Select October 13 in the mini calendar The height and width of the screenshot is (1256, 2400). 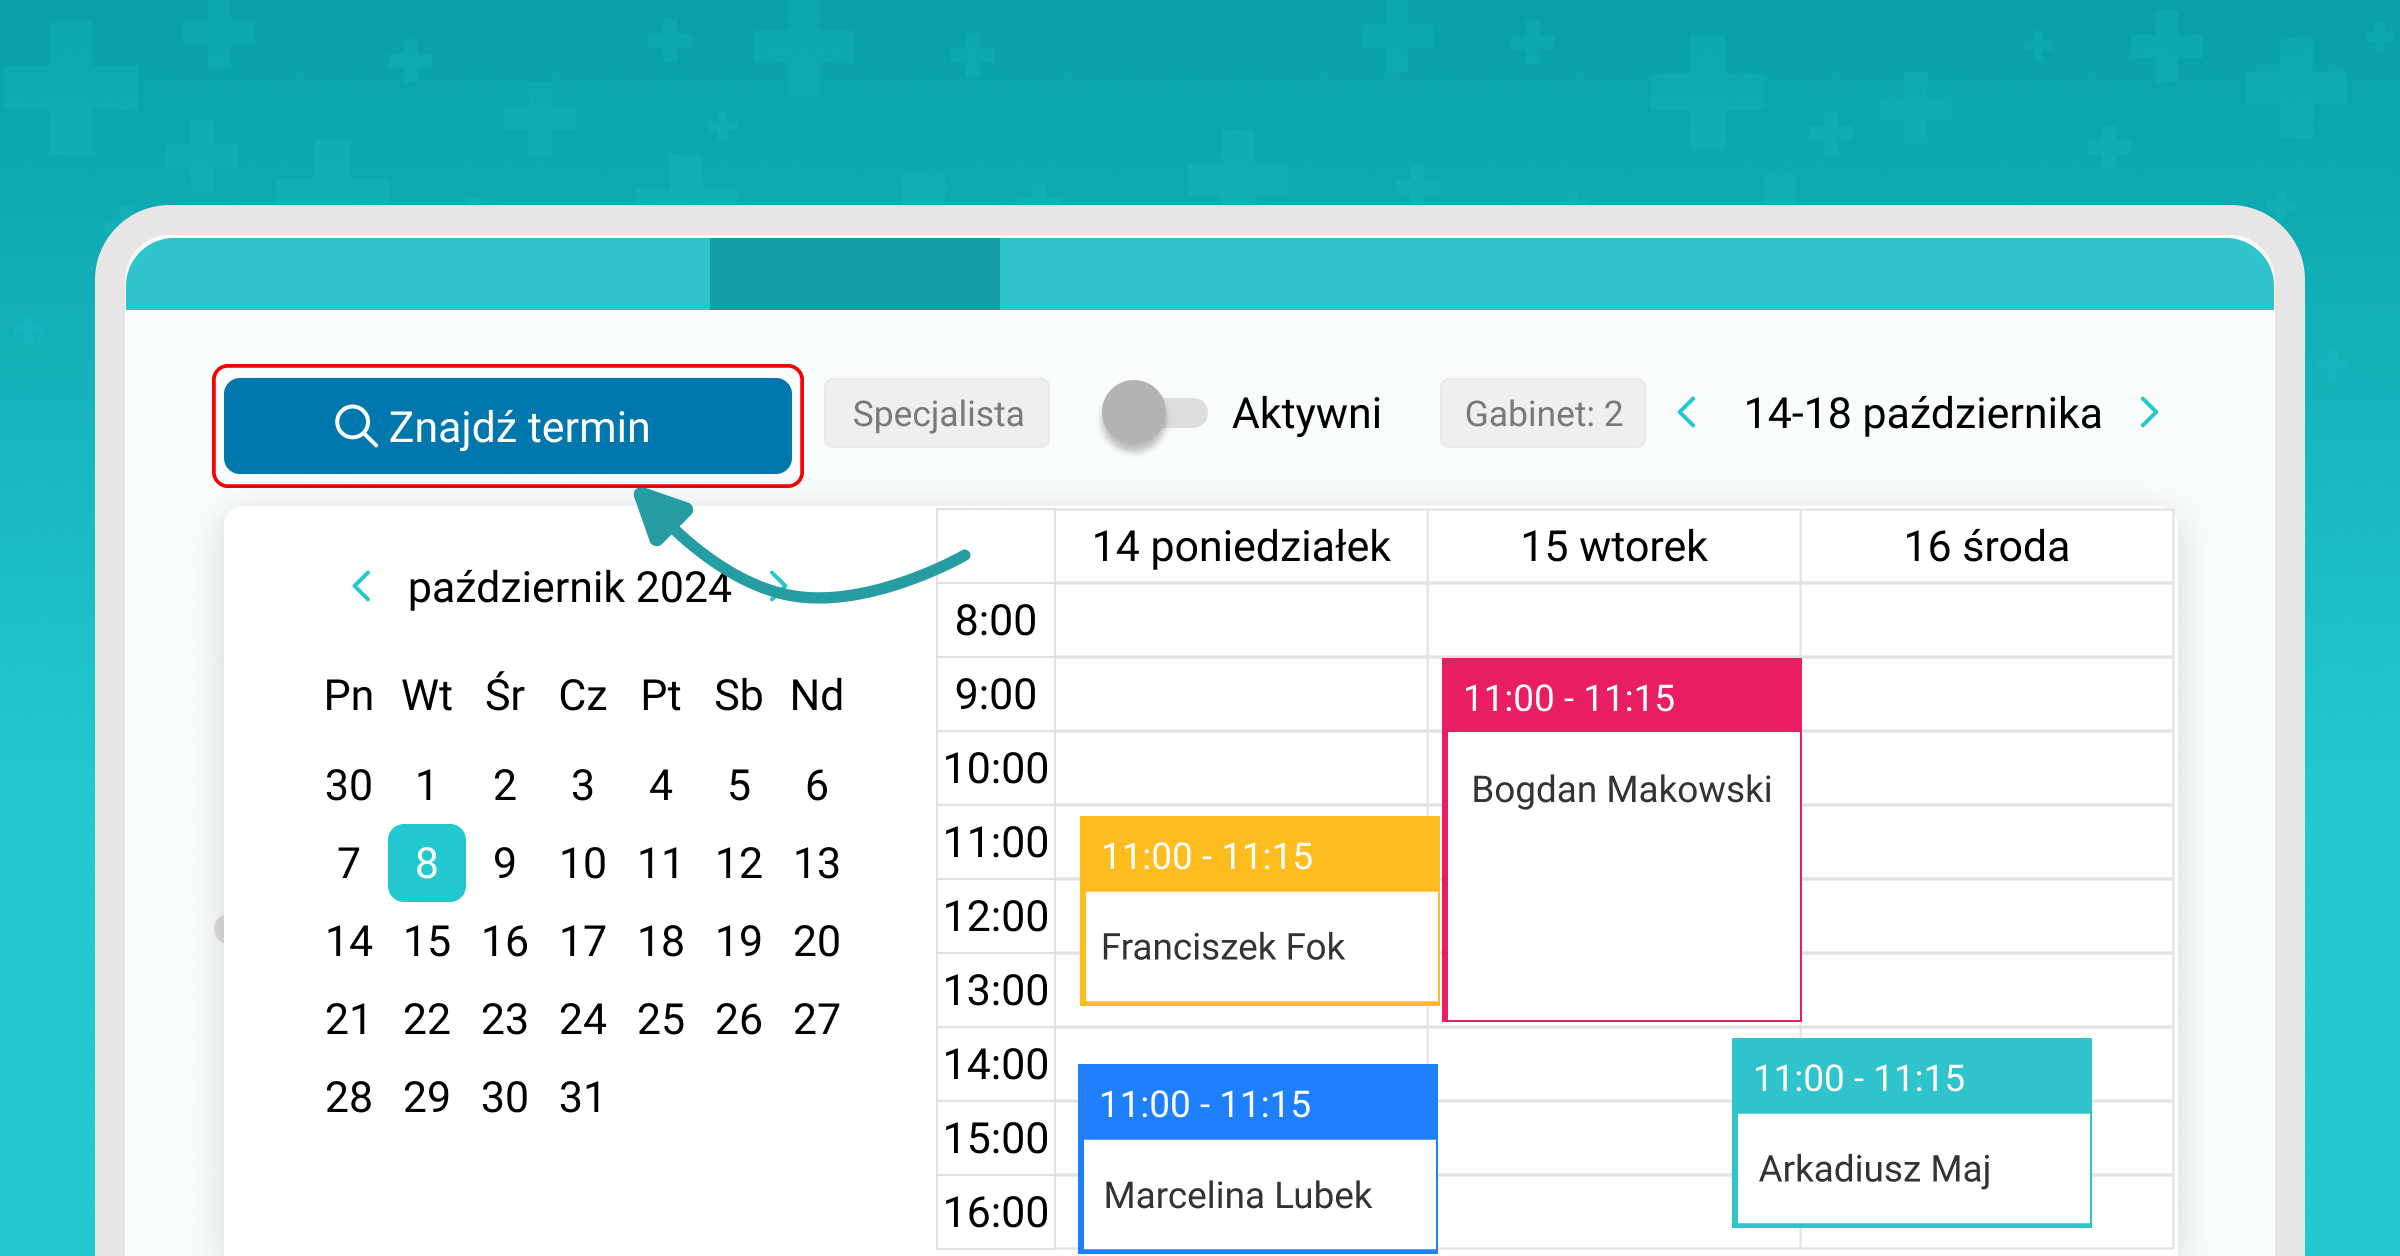(817, 863)
